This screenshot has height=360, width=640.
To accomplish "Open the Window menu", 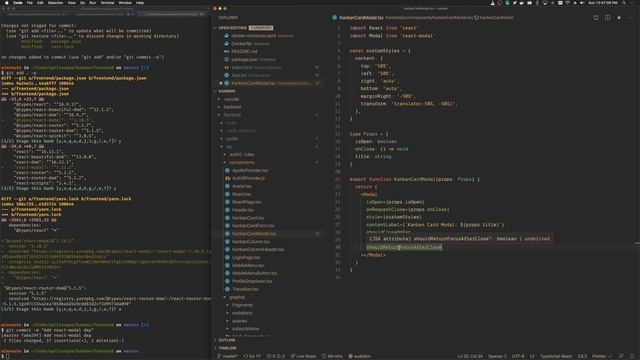I will click(125, 2).
